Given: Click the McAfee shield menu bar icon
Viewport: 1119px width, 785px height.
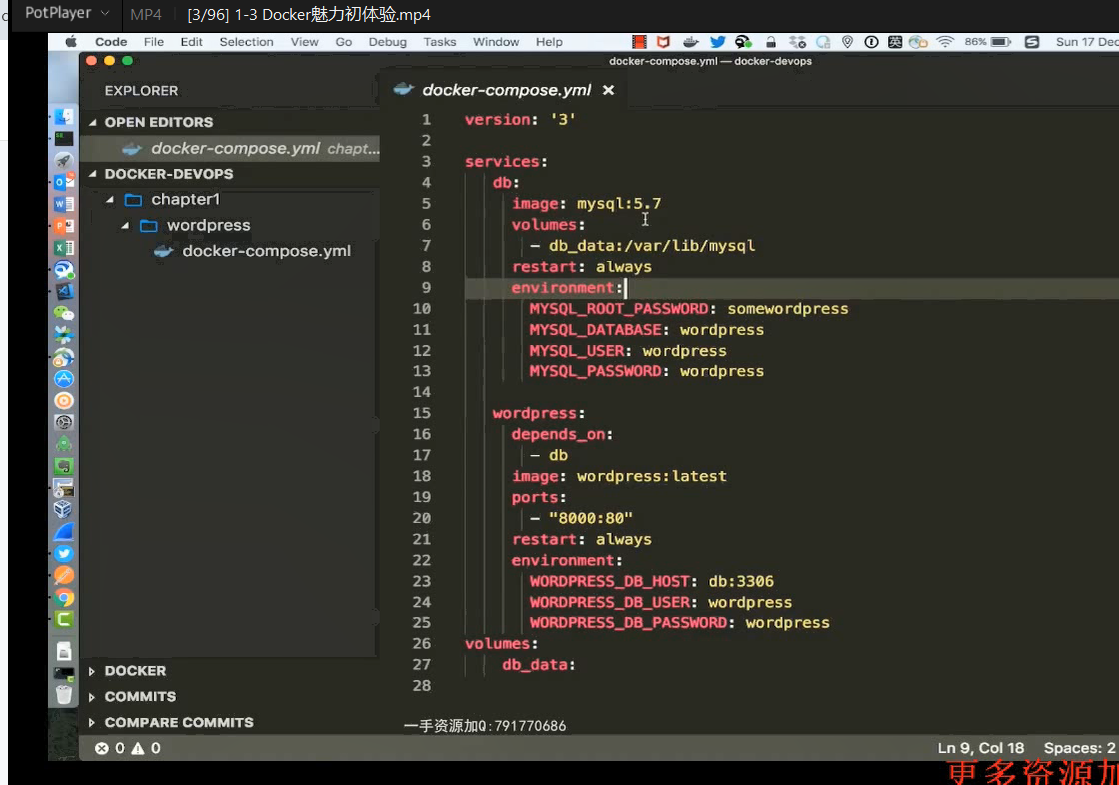Looking at the screenshot, I should pos(663,42).
